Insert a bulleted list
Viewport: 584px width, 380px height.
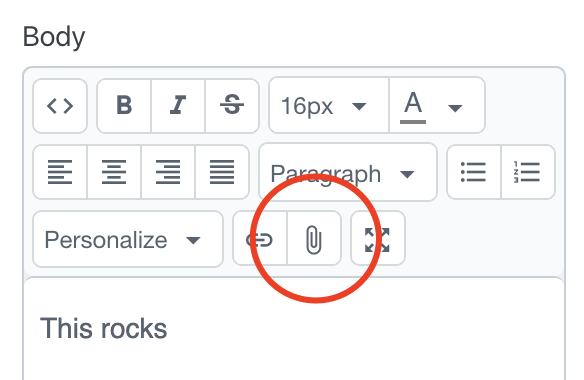[474, 172]
